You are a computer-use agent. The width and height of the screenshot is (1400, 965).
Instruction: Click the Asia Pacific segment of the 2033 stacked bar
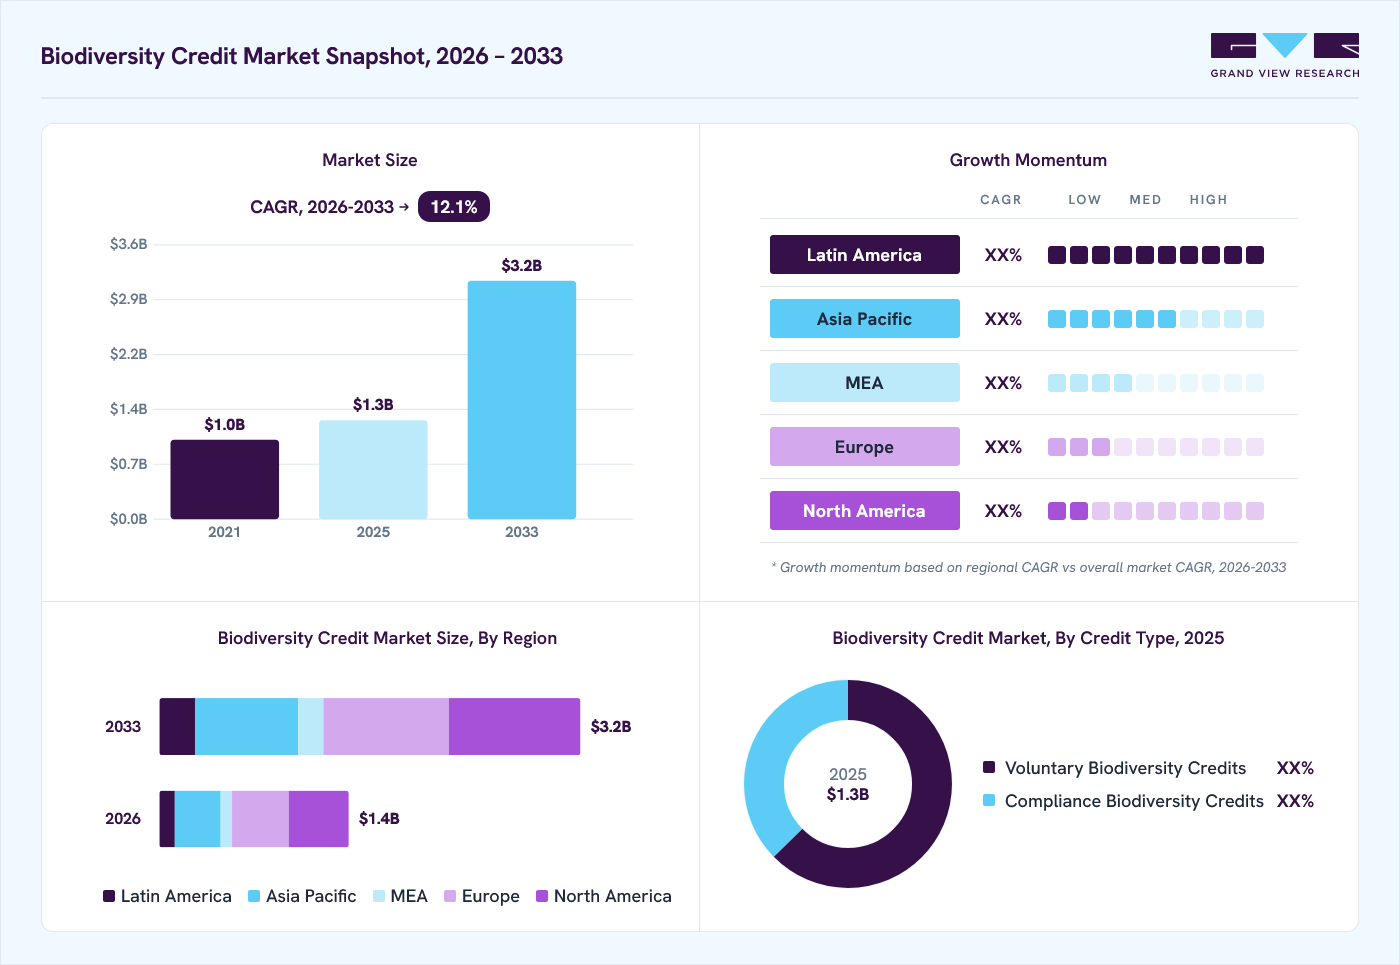(x=246, y=727)
